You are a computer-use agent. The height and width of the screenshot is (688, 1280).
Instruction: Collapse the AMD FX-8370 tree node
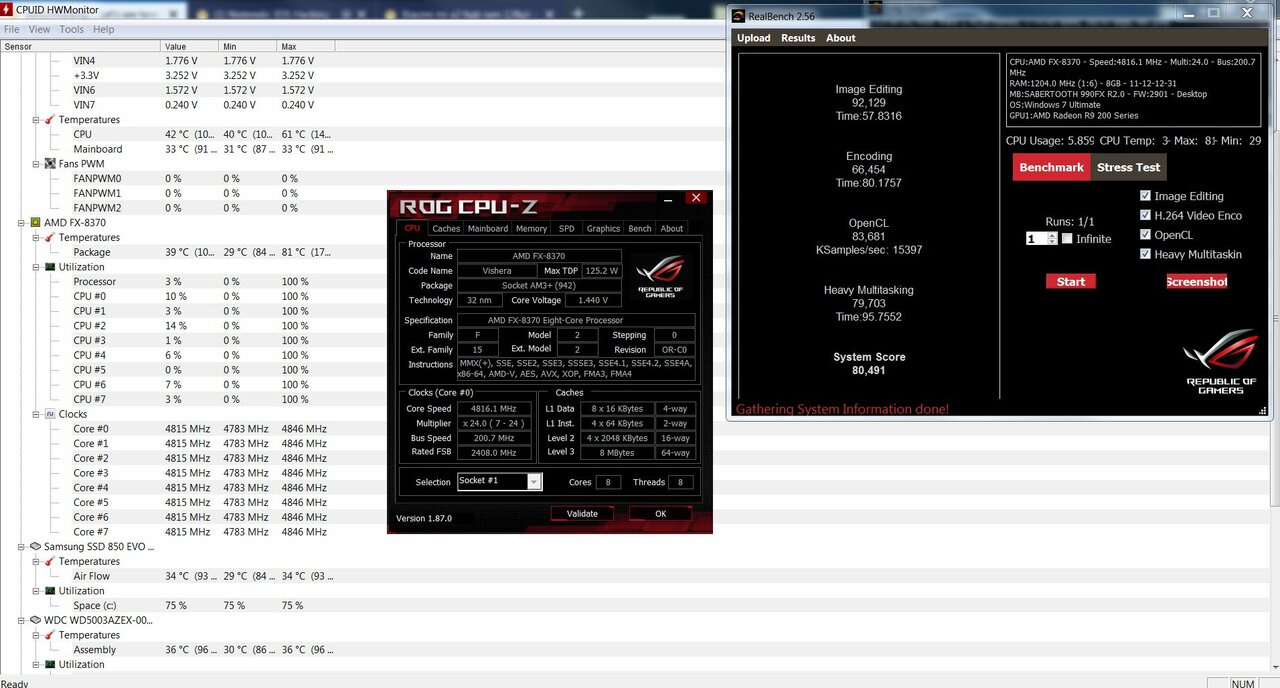coord(21,223)
